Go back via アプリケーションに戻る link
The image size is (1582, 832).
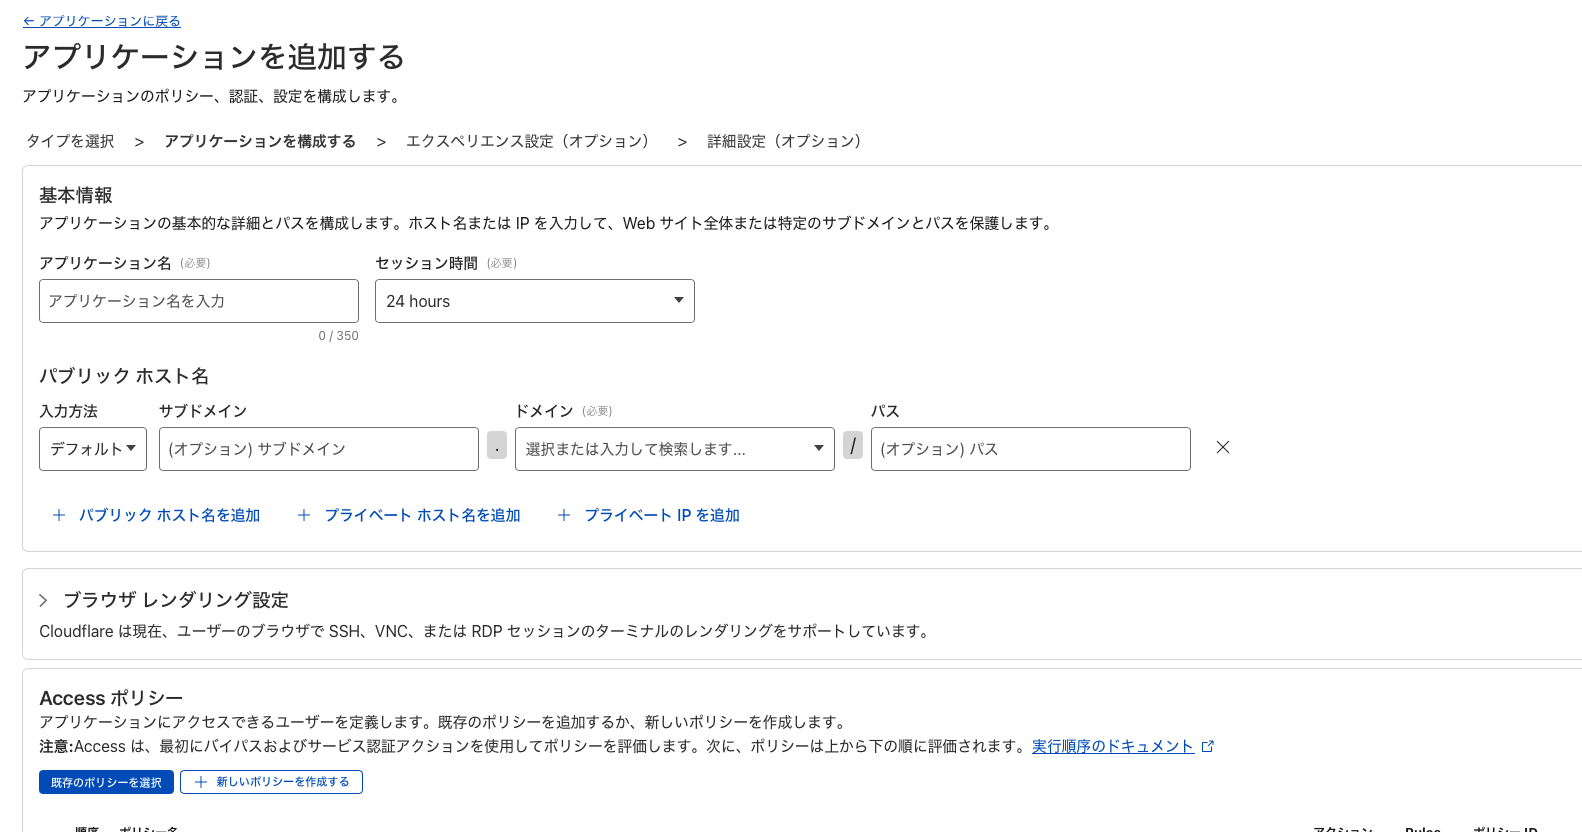pyautogui.click(x=102, y=21)
